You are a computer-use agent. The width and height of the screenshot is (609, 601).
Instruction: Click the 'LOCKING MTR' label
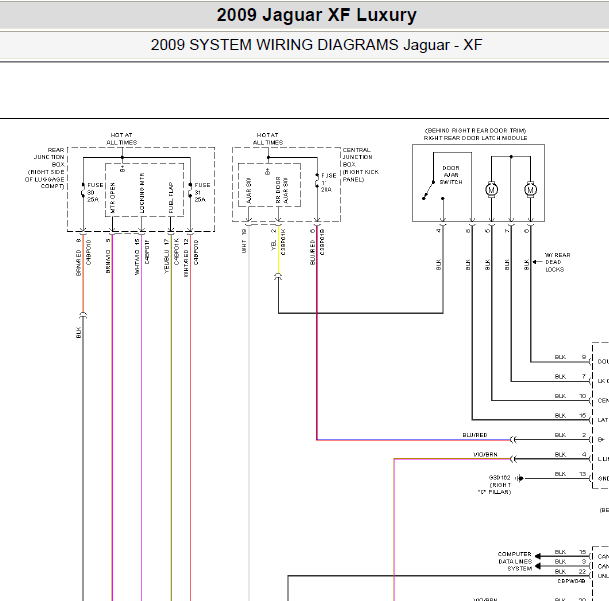(142, 193)
